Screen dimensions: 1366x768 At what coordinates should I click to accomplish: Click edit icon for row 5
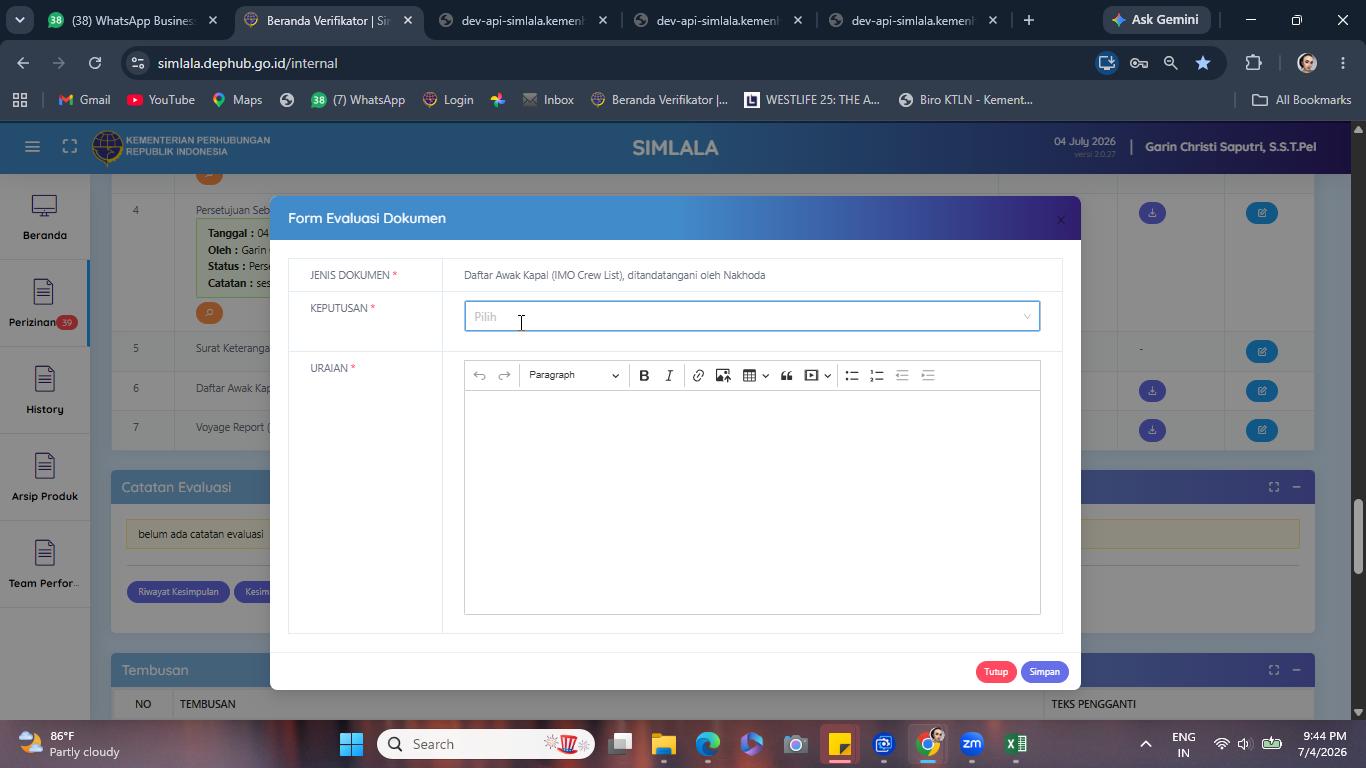(1262, 352)
